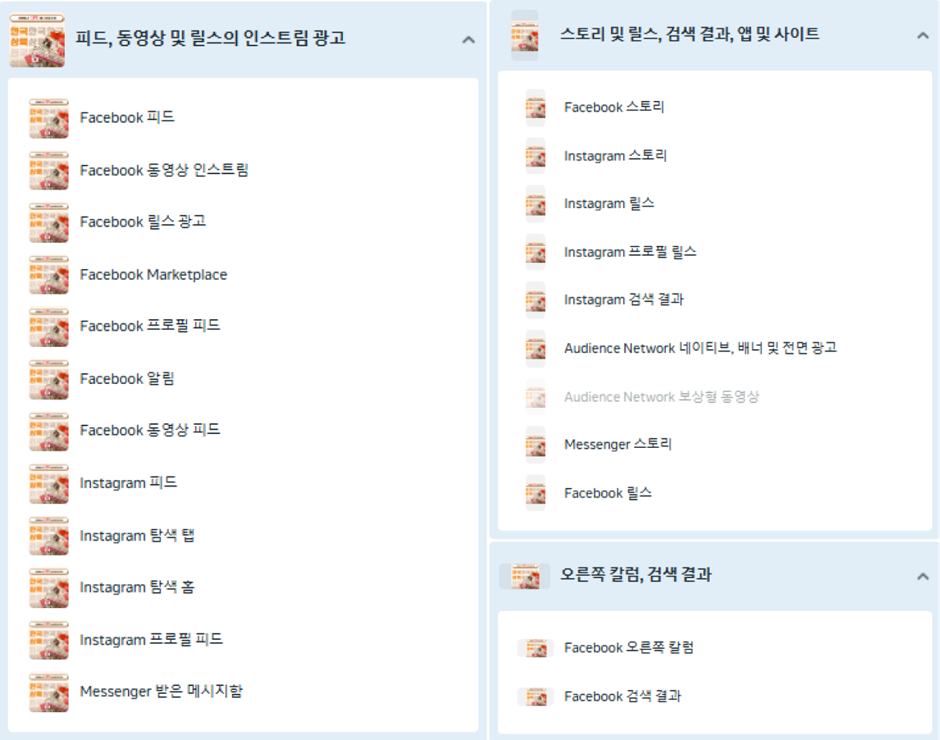Select the Facebook Marketplace label
The image size is (940, 740).
click(x=153, y=275)
